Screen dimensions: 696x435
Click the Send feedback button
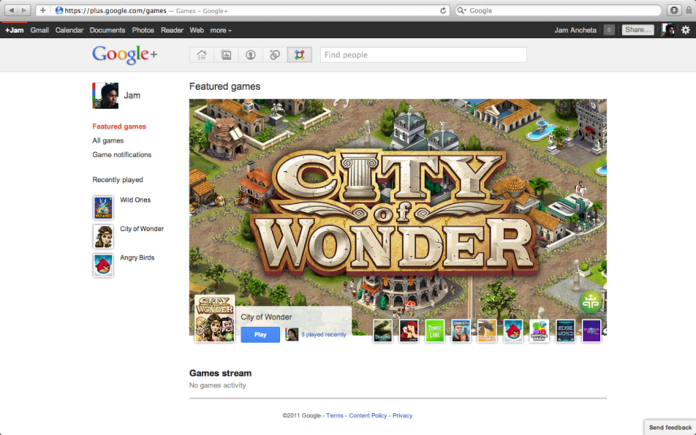click(670, 427)
